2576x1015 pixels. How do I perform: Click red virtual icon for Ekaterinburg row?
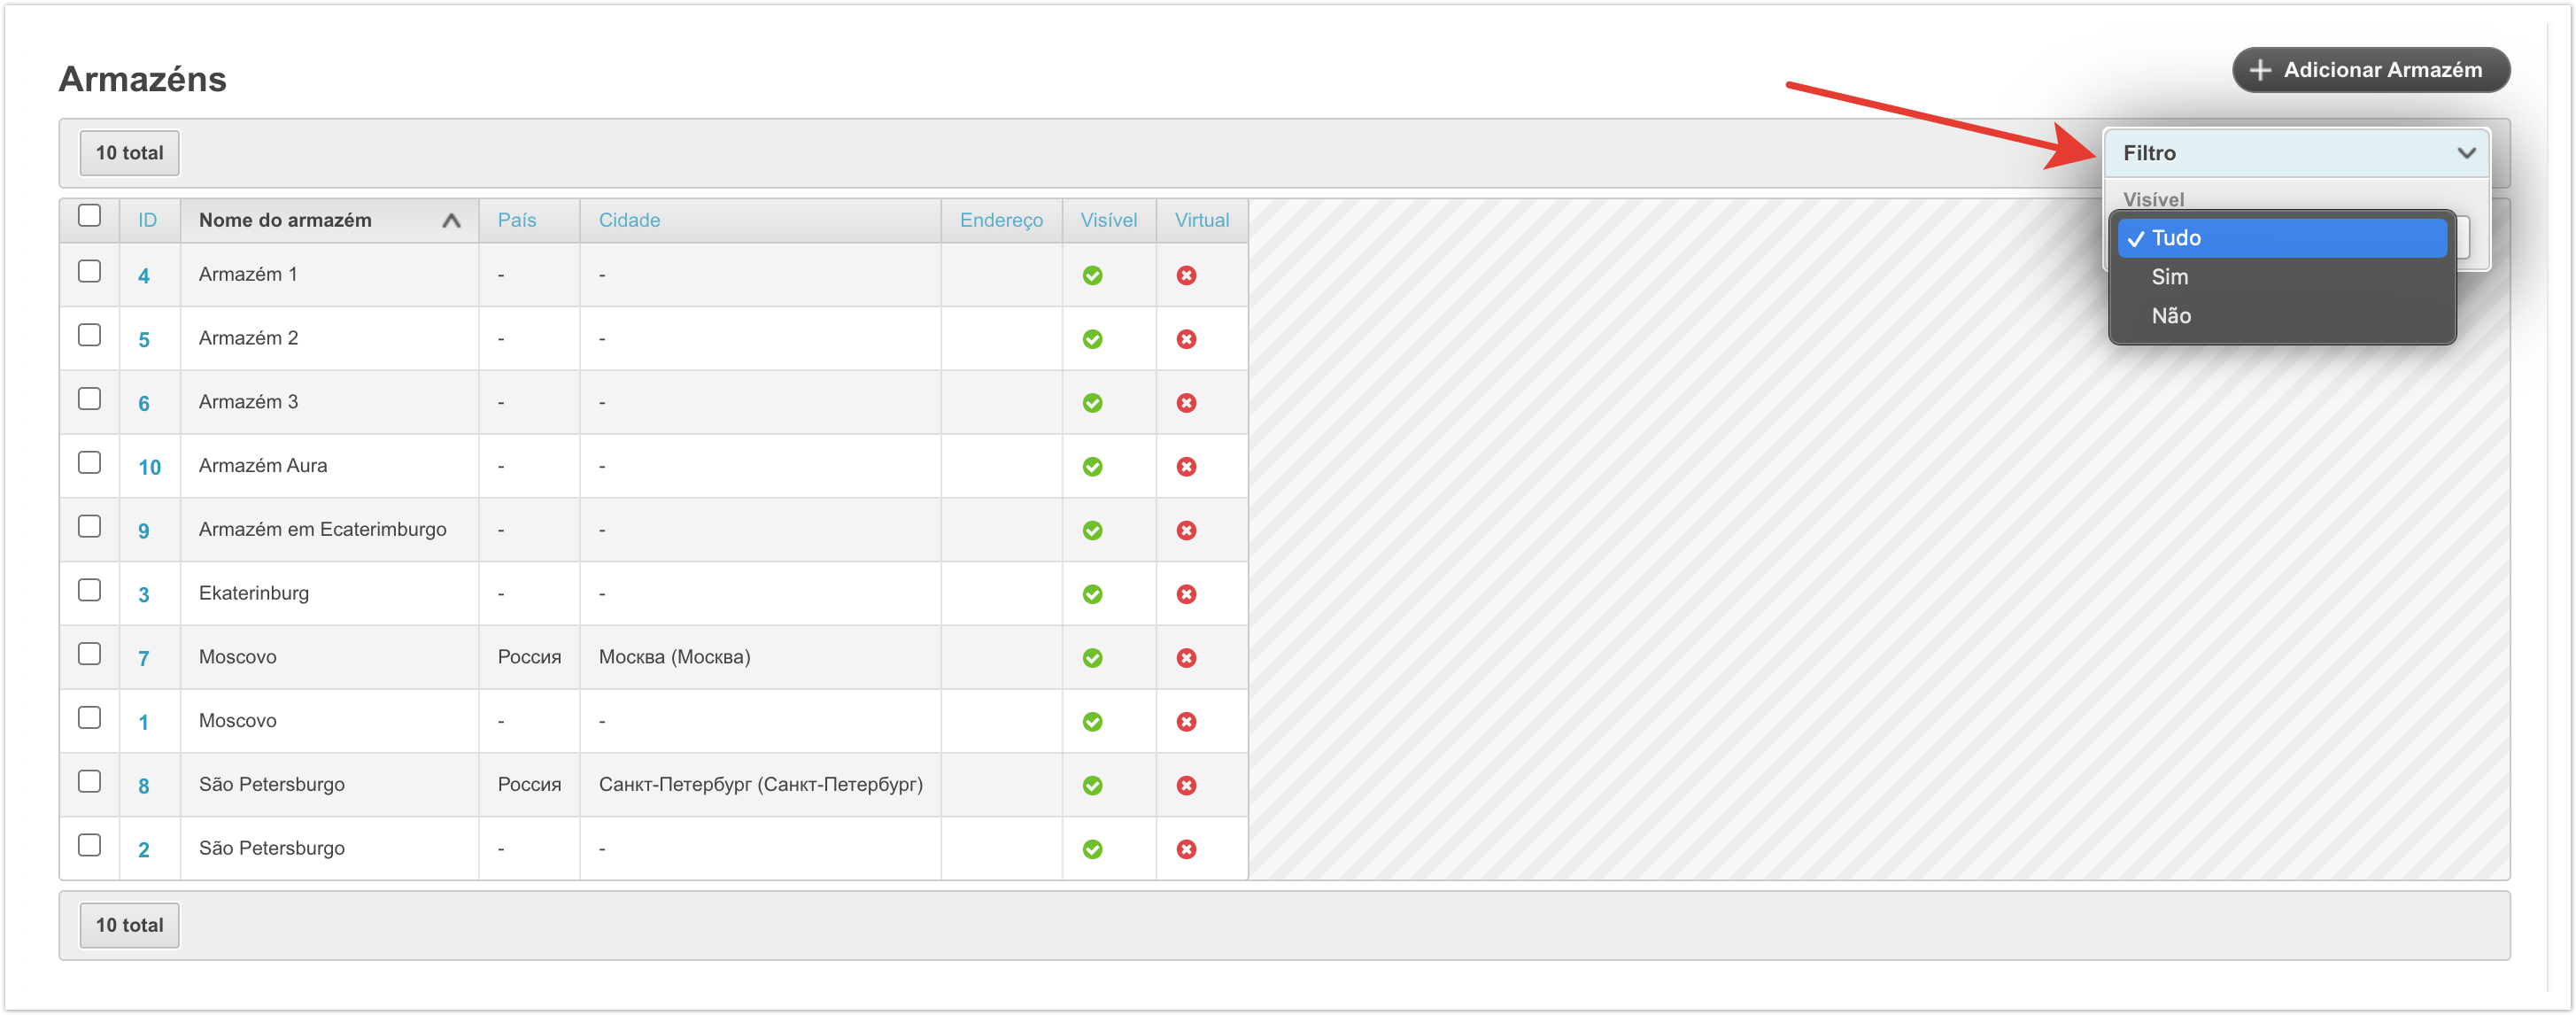(1186, 594)
